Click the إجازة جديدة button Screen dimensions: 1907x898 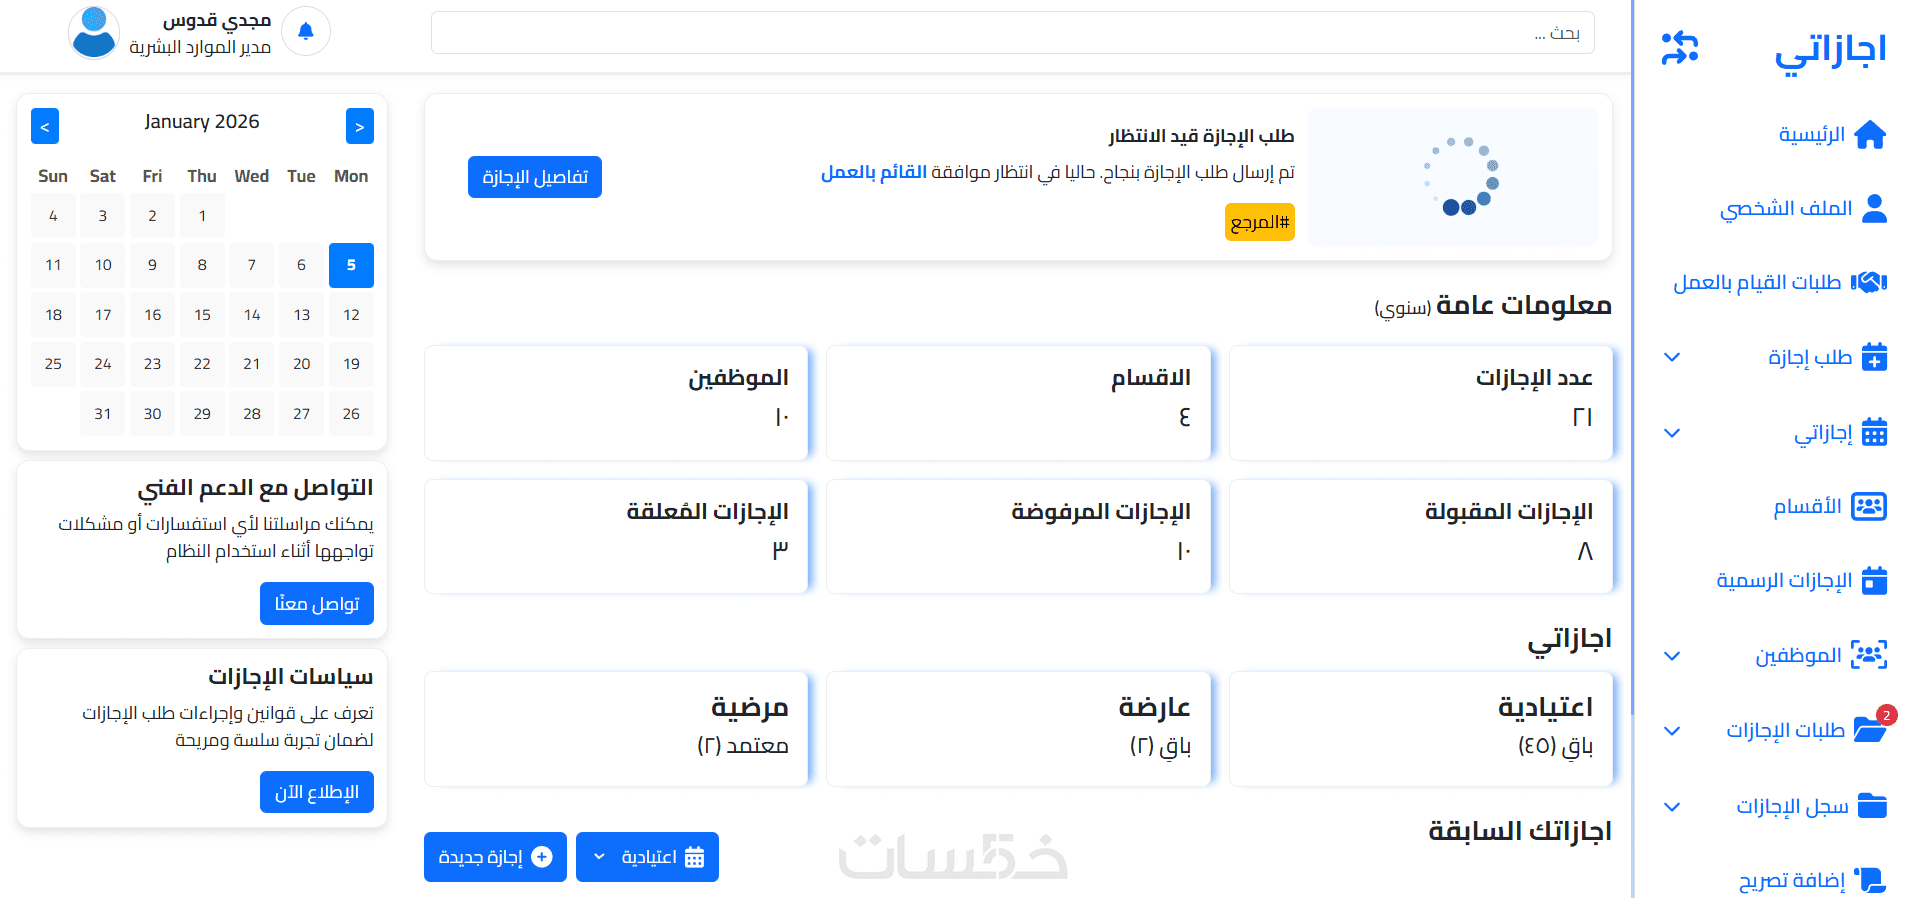coord(495,857)
